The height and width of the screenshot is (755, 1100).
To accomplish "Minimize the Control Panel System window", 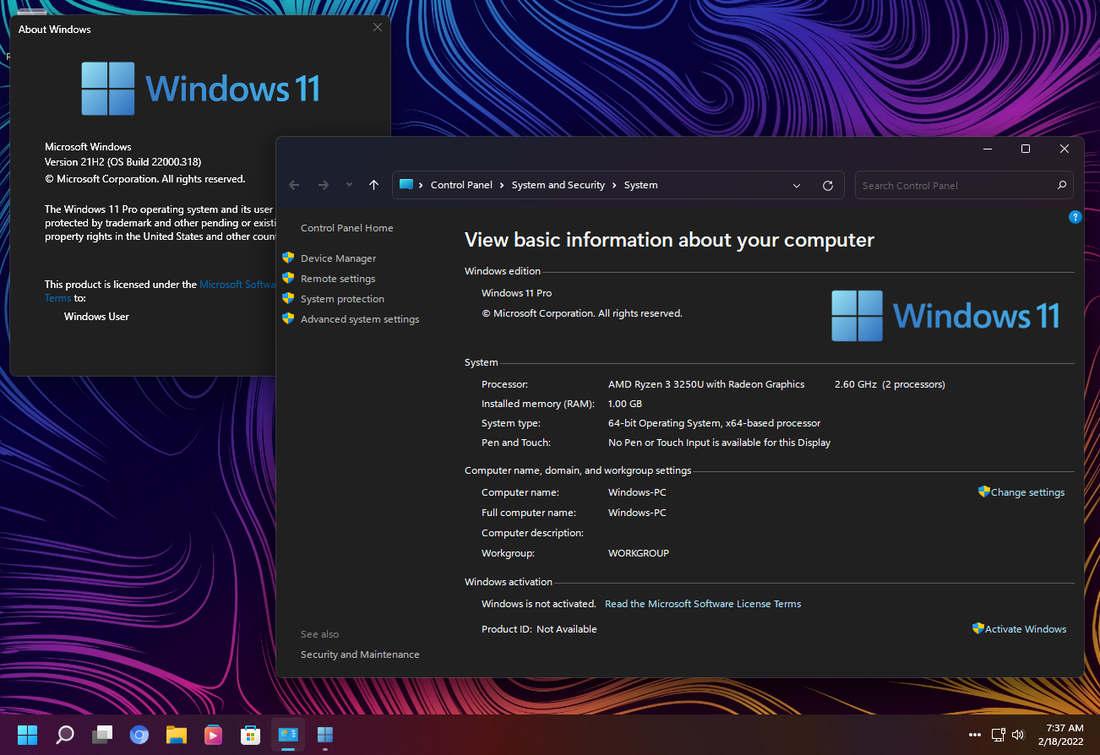I will (x=988, y=149).
